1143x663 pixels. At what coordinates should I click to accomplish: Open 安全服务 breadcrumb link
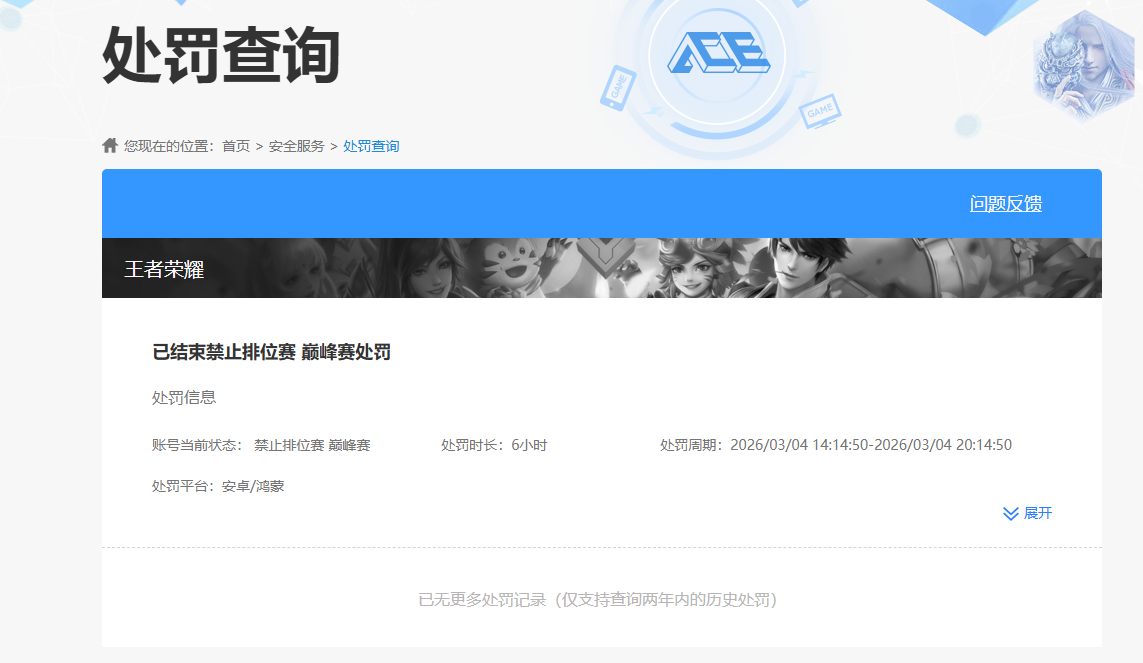click(x=297, y=146)
